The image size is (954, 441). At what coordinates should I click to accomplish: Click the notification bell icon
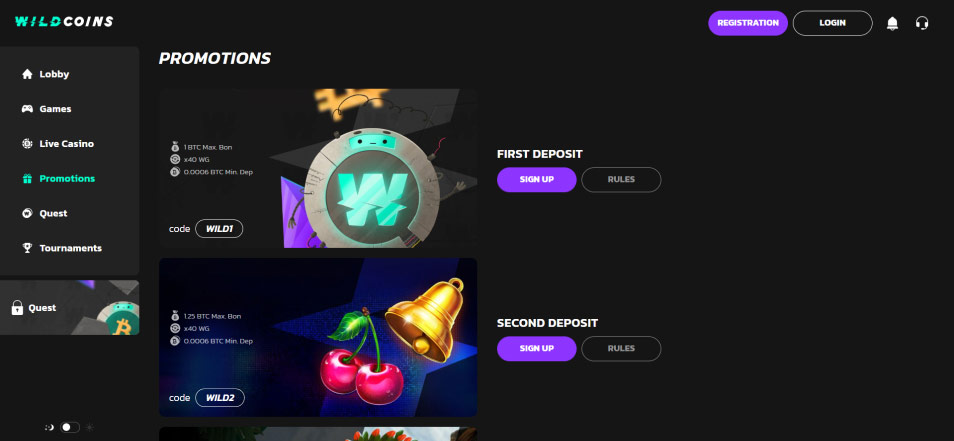tap(892, 23)
